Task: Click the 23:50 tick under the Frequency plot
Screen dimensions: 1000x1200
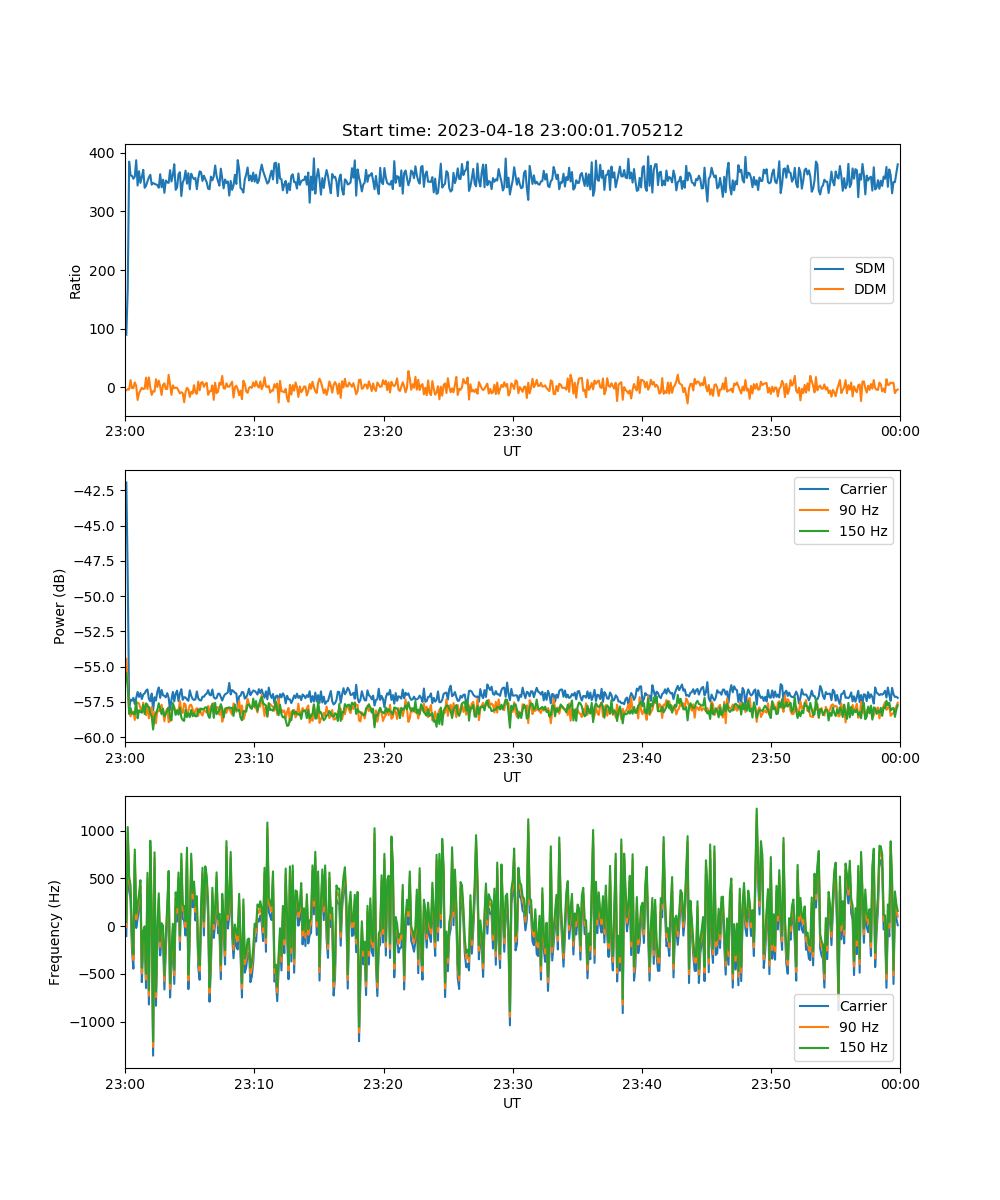Action: pos(770,1084)
